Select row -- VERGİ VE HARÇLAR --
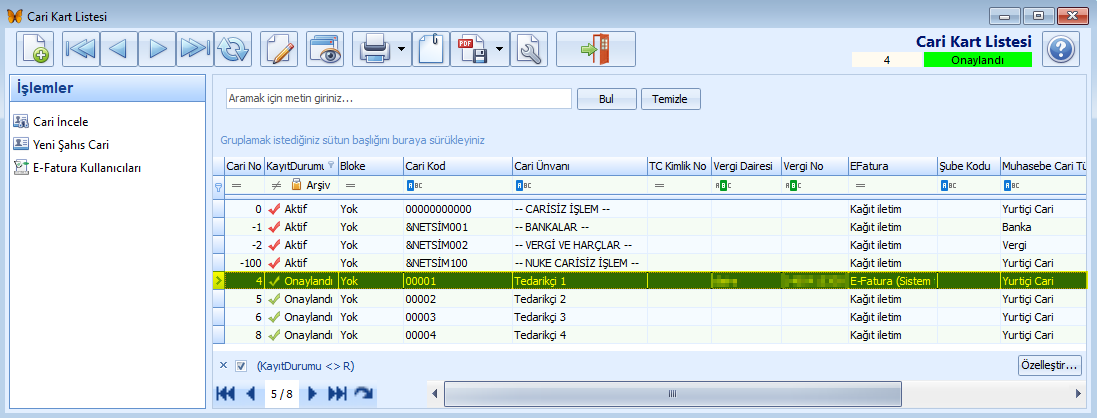This screenshot has width=1097, height=418. click(648, 245)
